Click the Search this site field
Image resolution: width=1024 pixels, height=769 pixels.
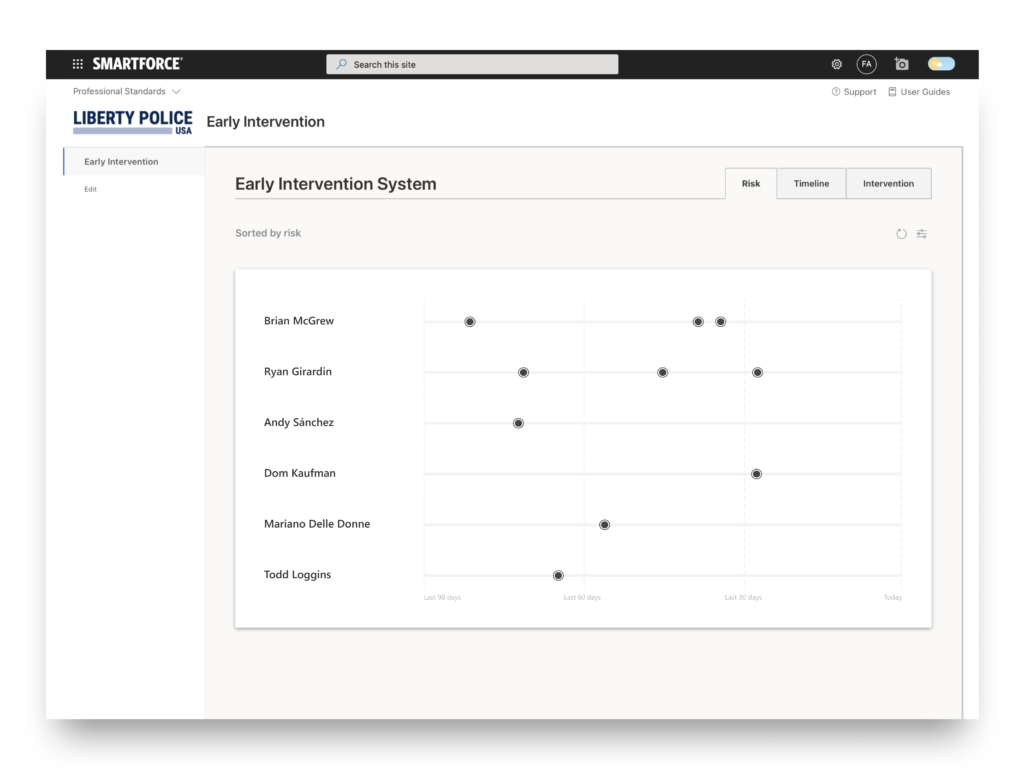pos(472,64)
